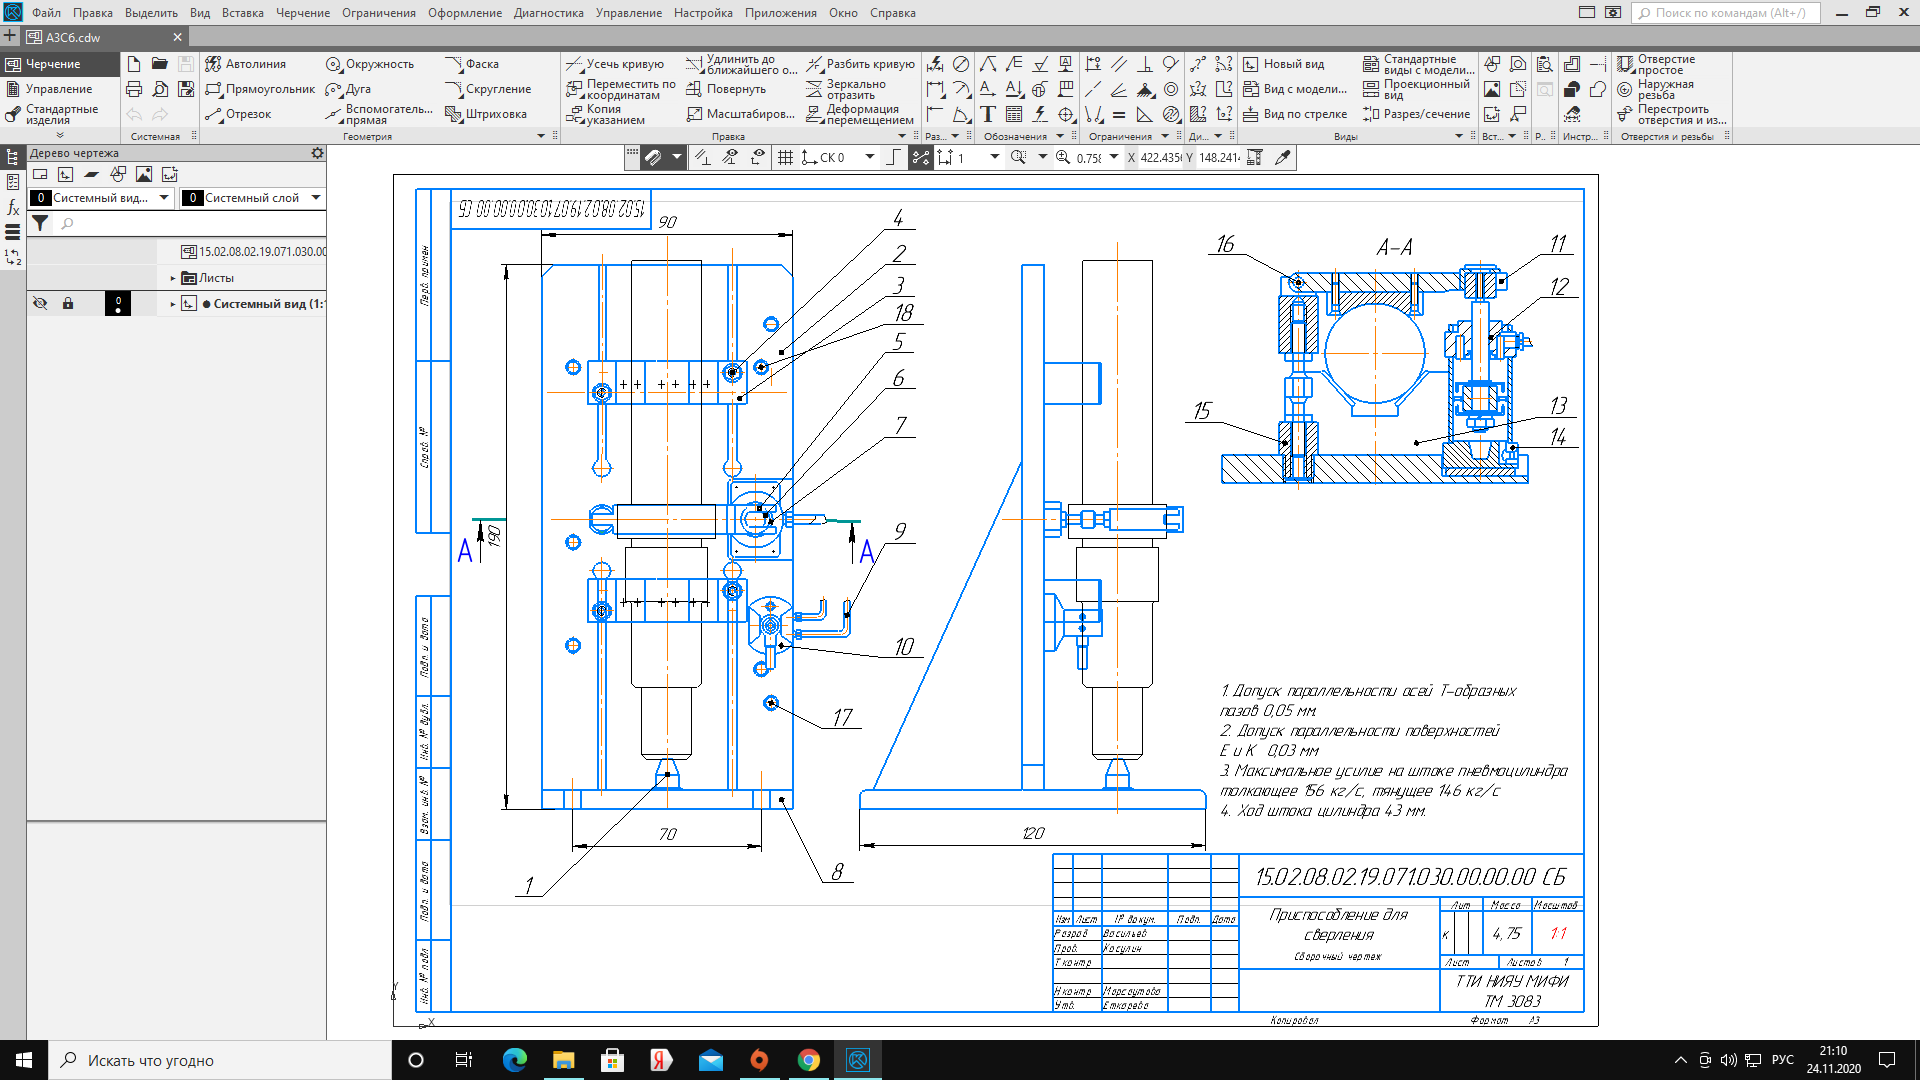The image size is (1920, 1080).
Task: Open the Системный слой layer dropdown
Action: tap(316, 198)
